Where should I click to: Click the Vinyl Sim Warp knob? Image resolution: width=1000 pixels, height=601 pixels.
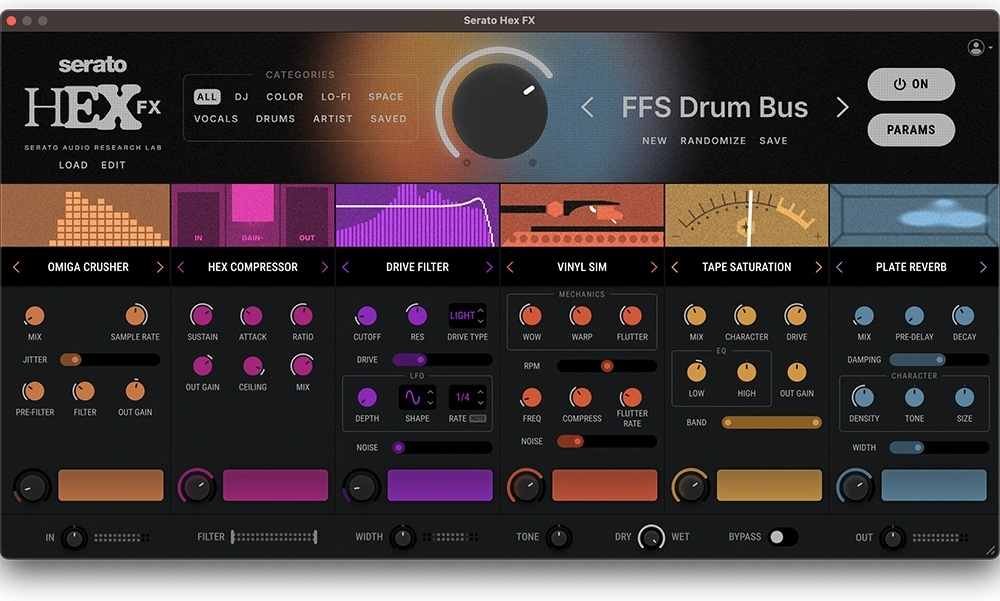[582, 315]
